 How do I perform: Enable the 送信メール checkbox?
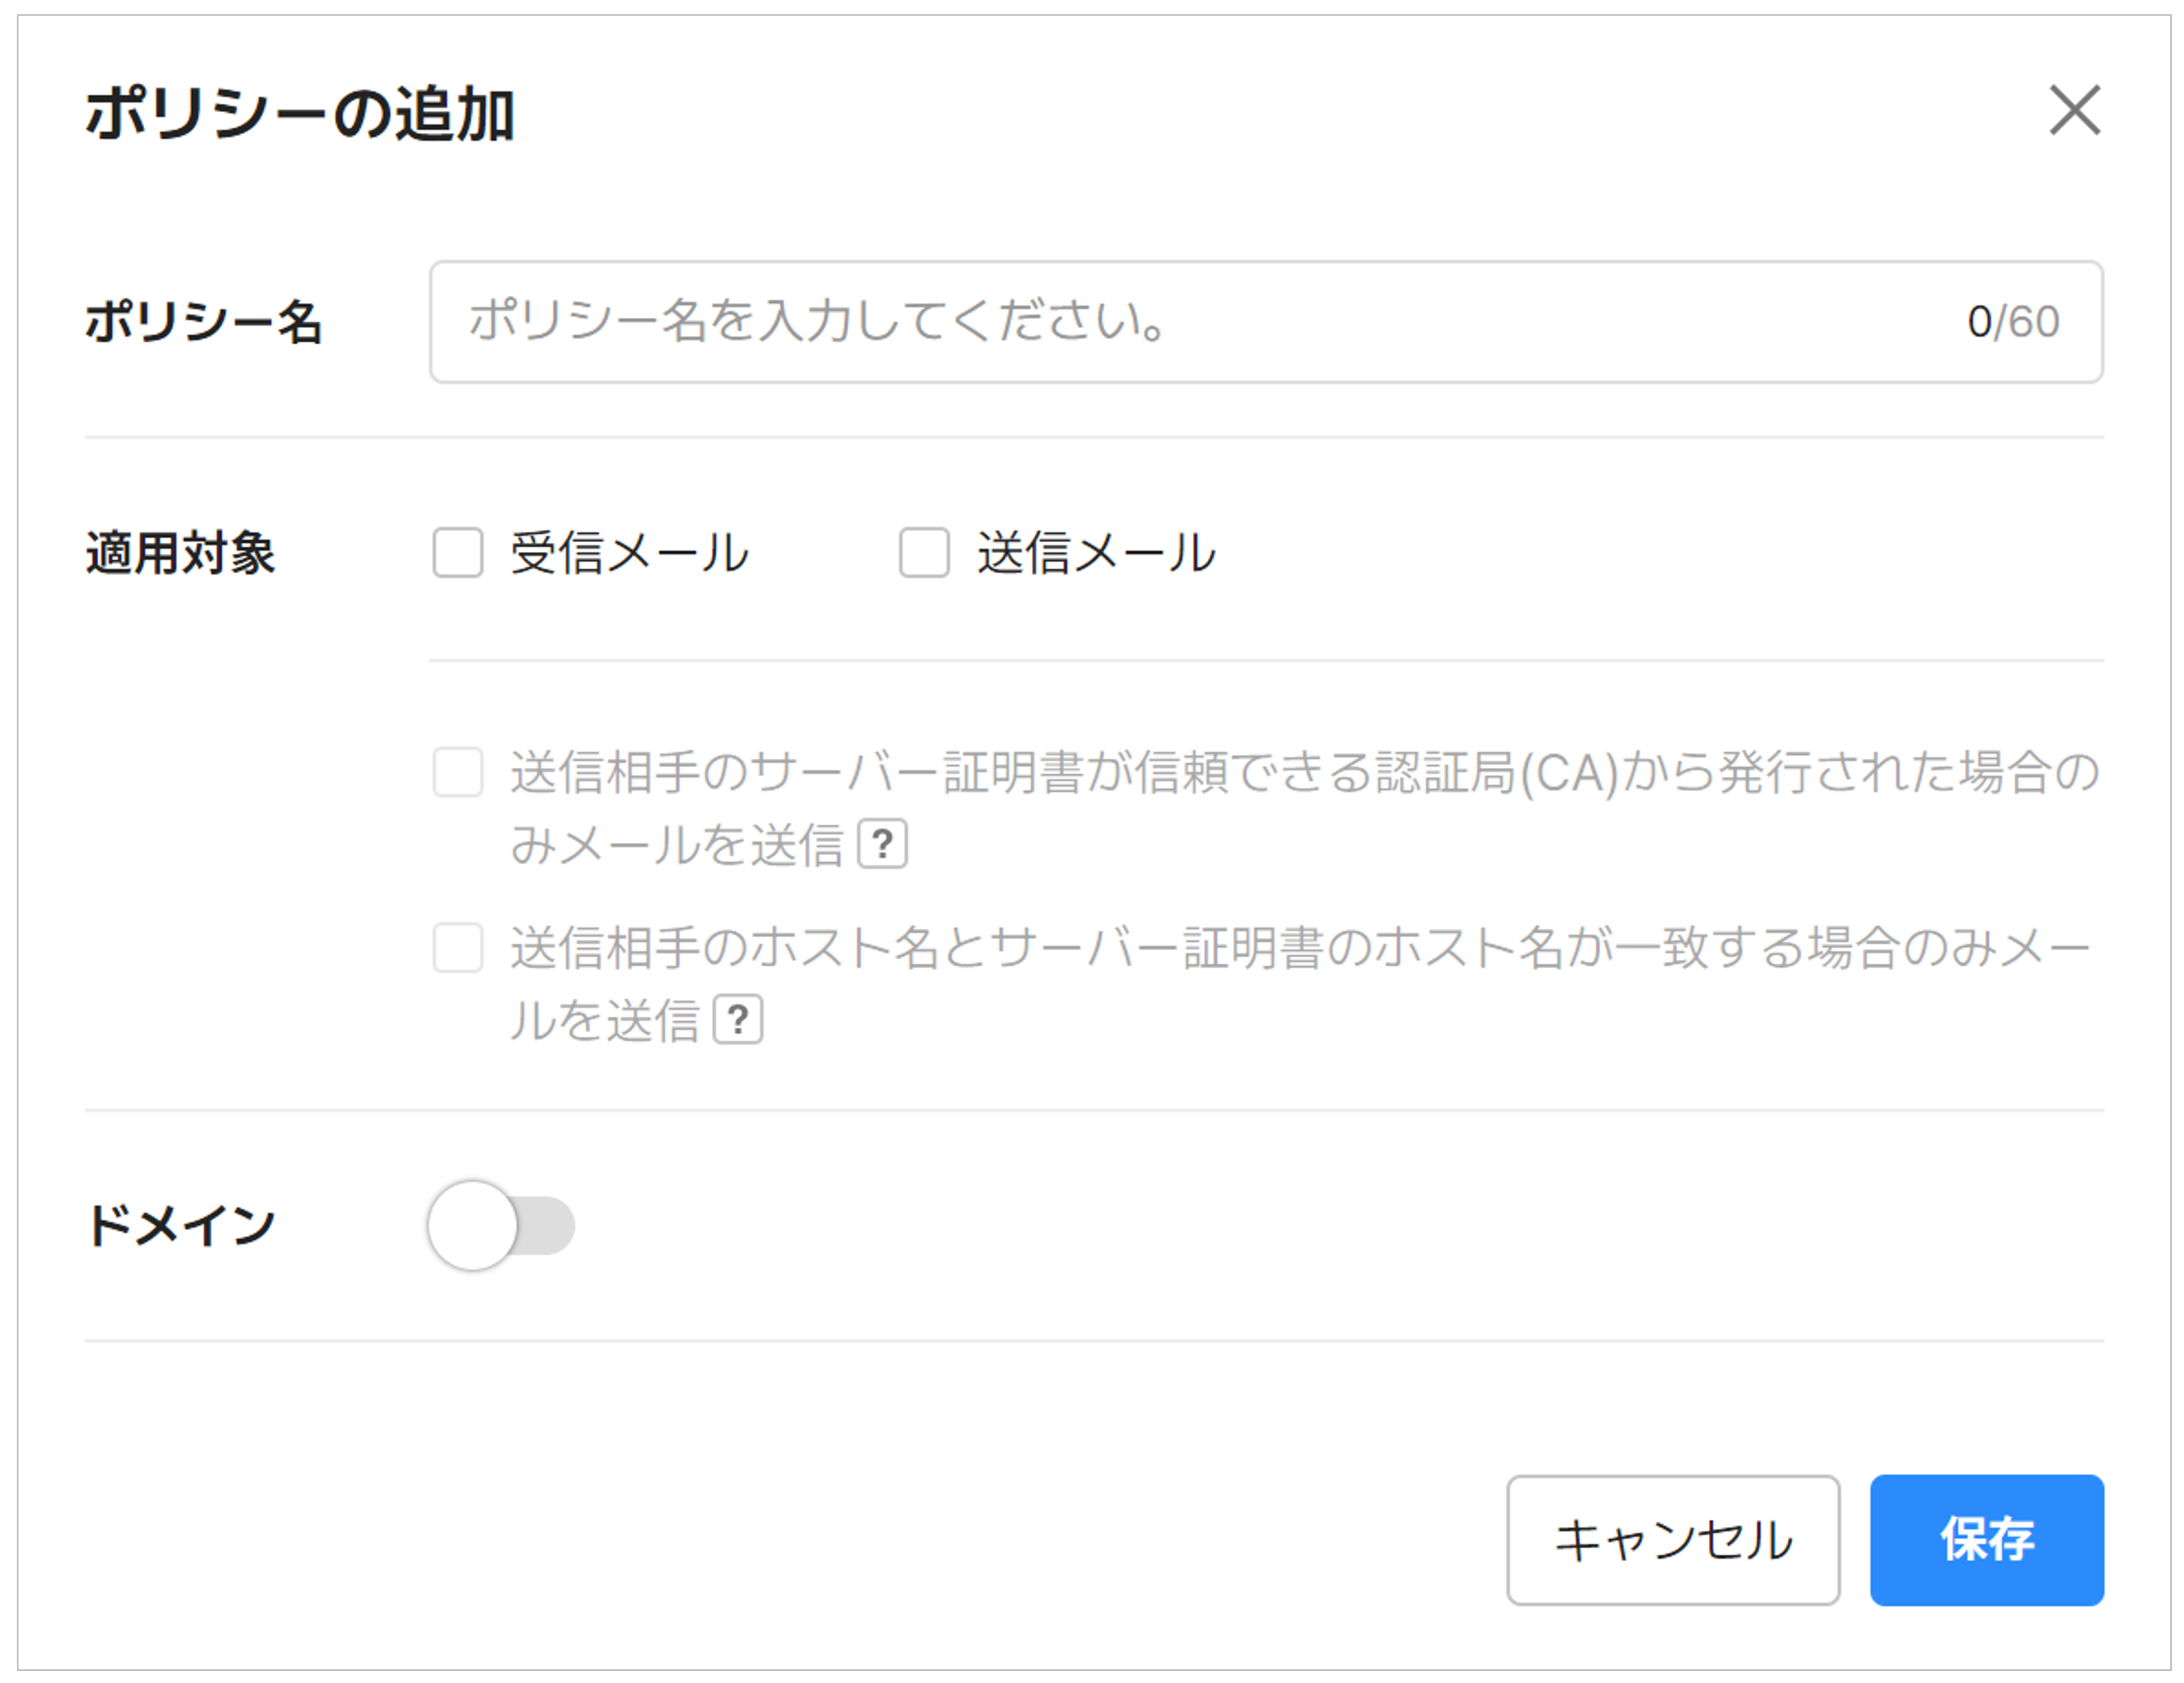coord(924,553)
